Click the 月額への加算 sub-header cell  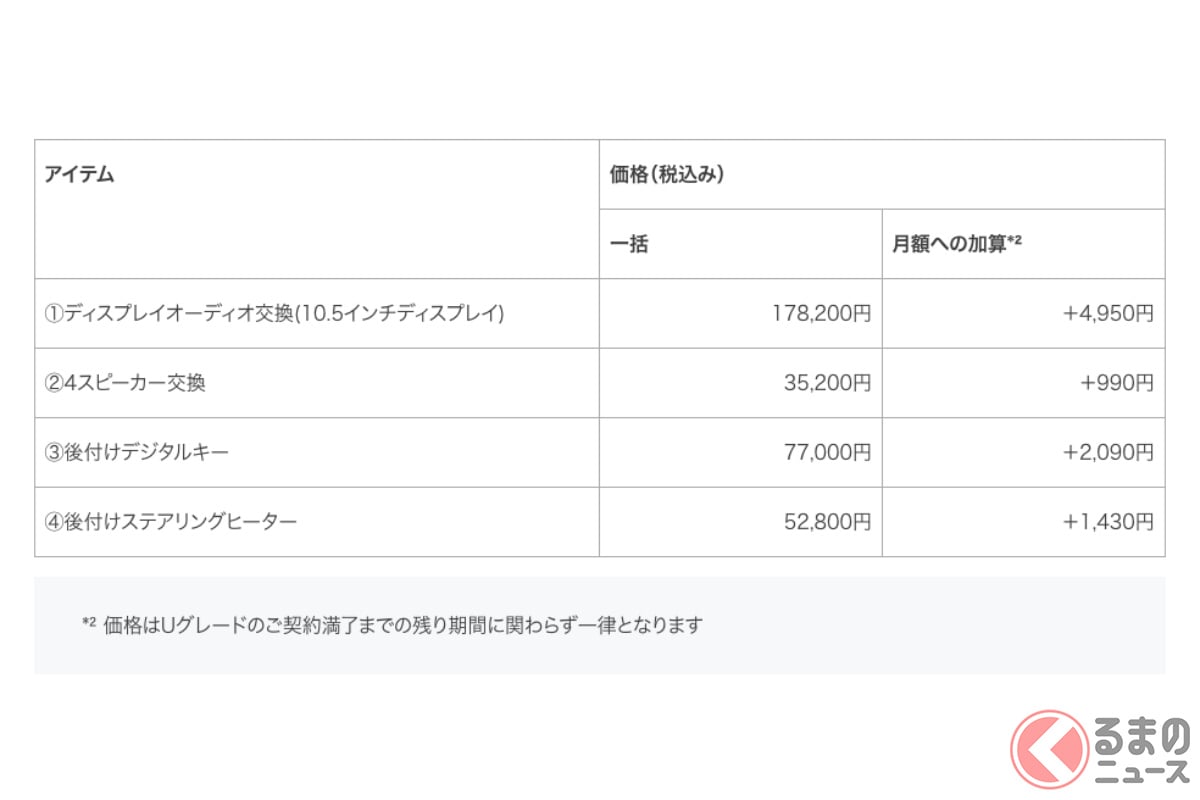[x=956, y=244]
